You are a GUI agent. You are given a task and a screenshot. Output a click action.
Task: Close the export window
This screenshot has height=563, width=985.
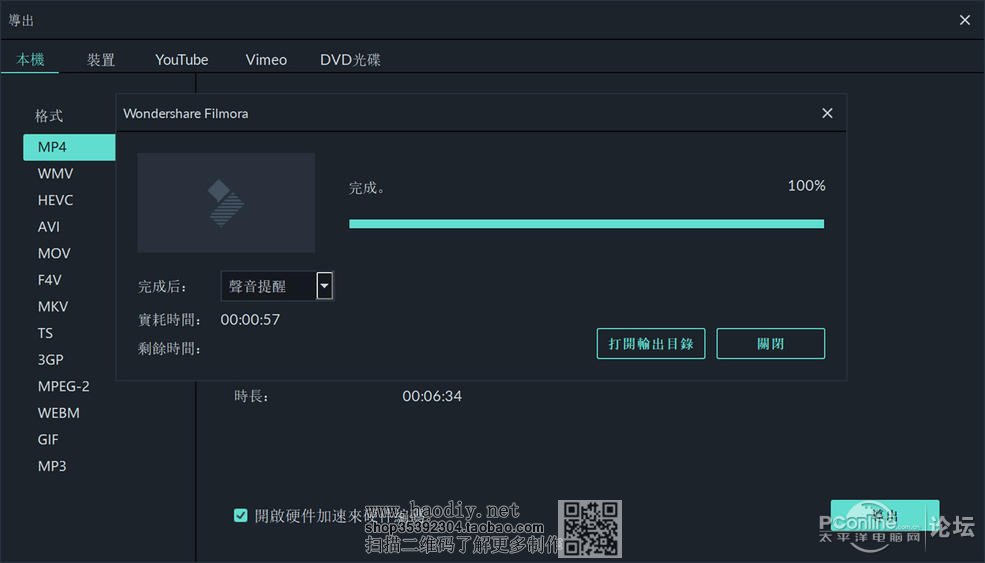(964, 20)
